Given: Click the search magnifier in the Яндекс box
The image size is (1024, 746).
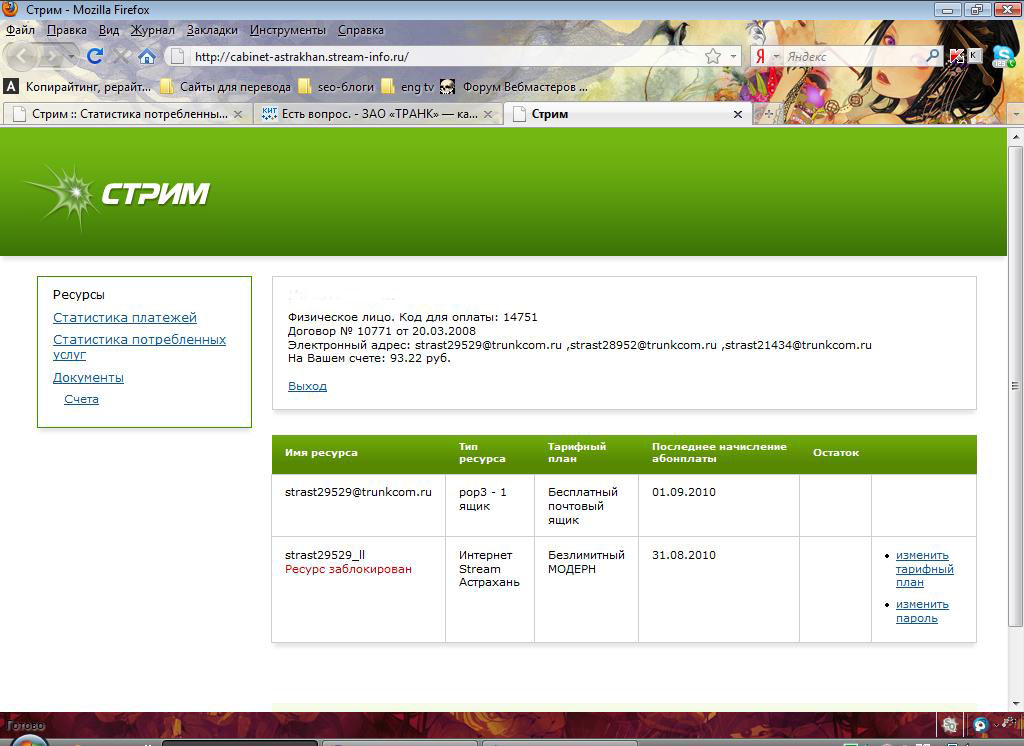Looking at the screenshot, I should 933,56.
